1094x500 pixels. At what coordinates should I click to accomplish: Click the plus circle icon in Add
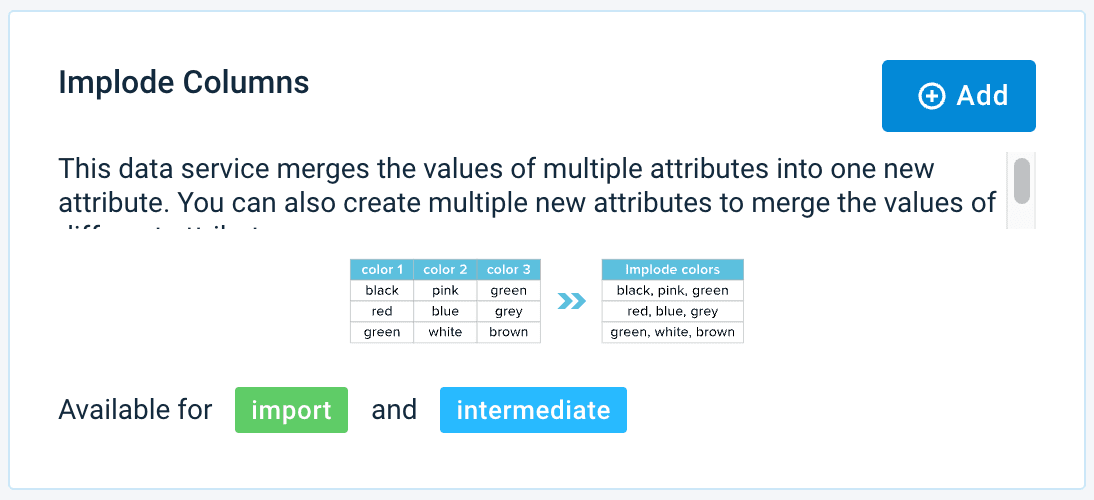tap(931, 96)
